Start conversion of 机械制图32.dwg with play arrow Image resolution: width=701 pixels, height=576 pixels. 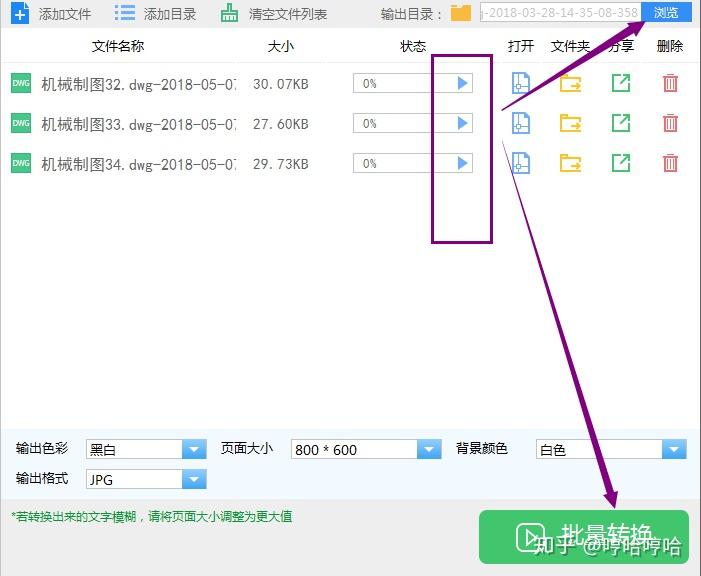click(x=462, y=83)
